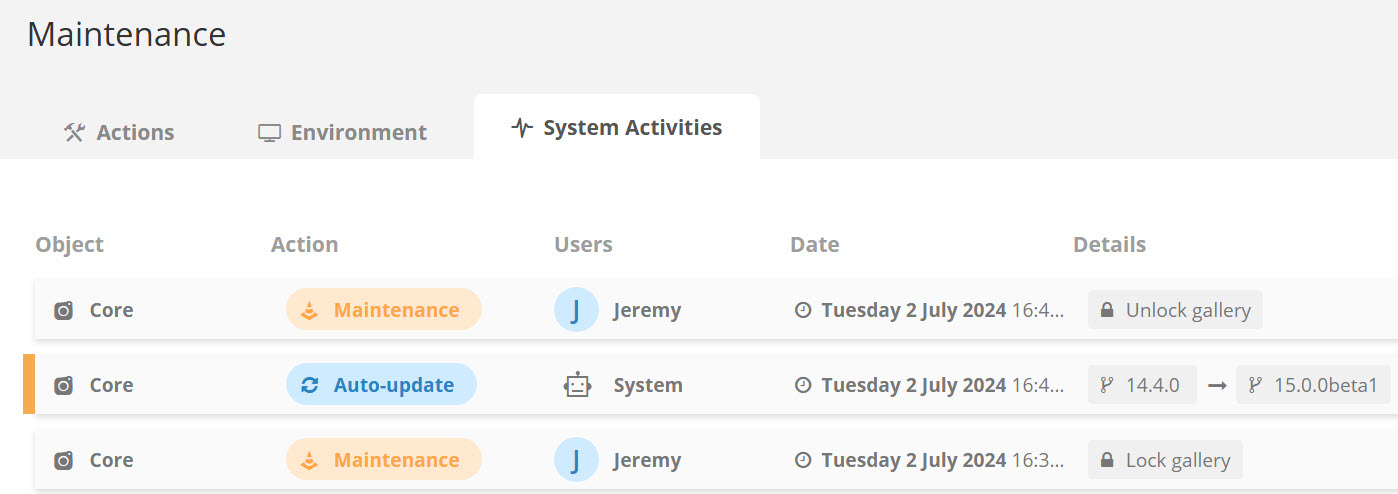Click the branch icon beside 14.4.0
This screenshot has height=494, width=1398.
(x=1106, y=385)
